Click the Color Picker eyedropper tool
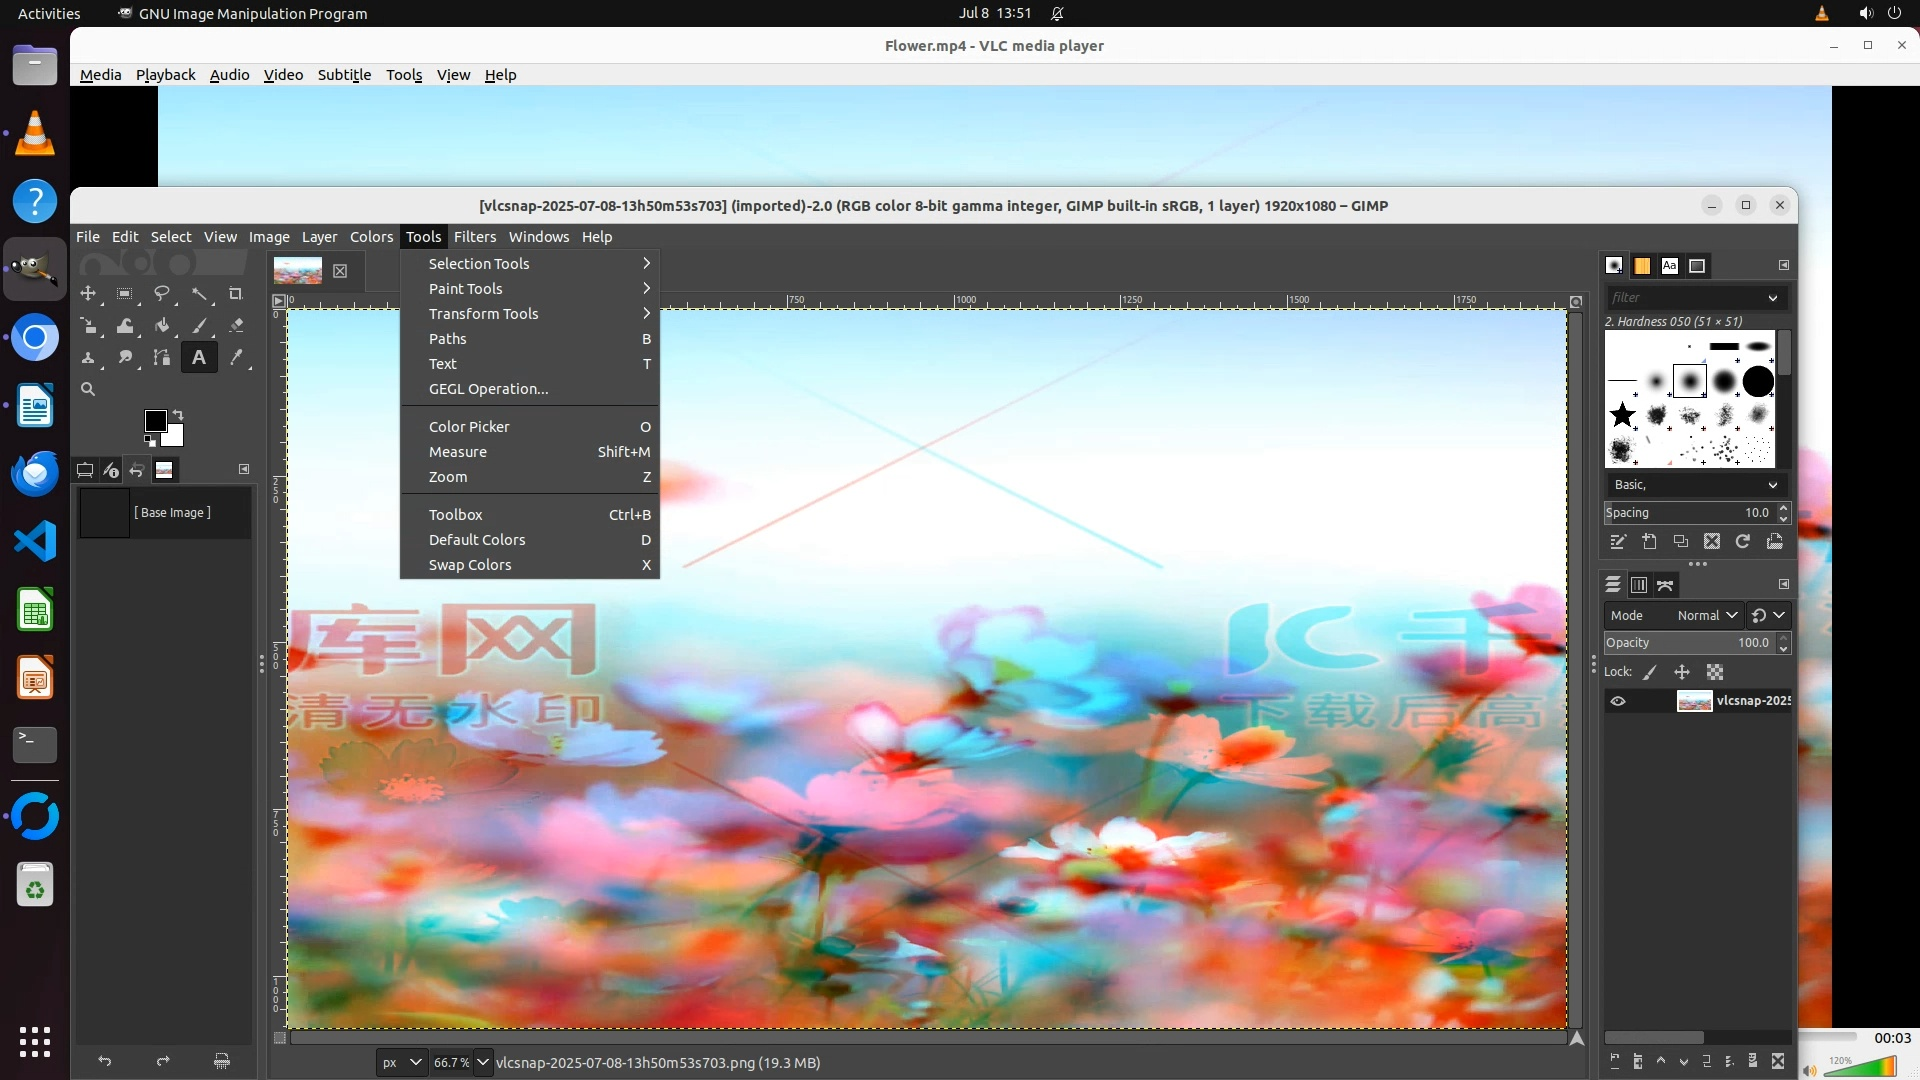The image size is (1920, 1080). 236,358
